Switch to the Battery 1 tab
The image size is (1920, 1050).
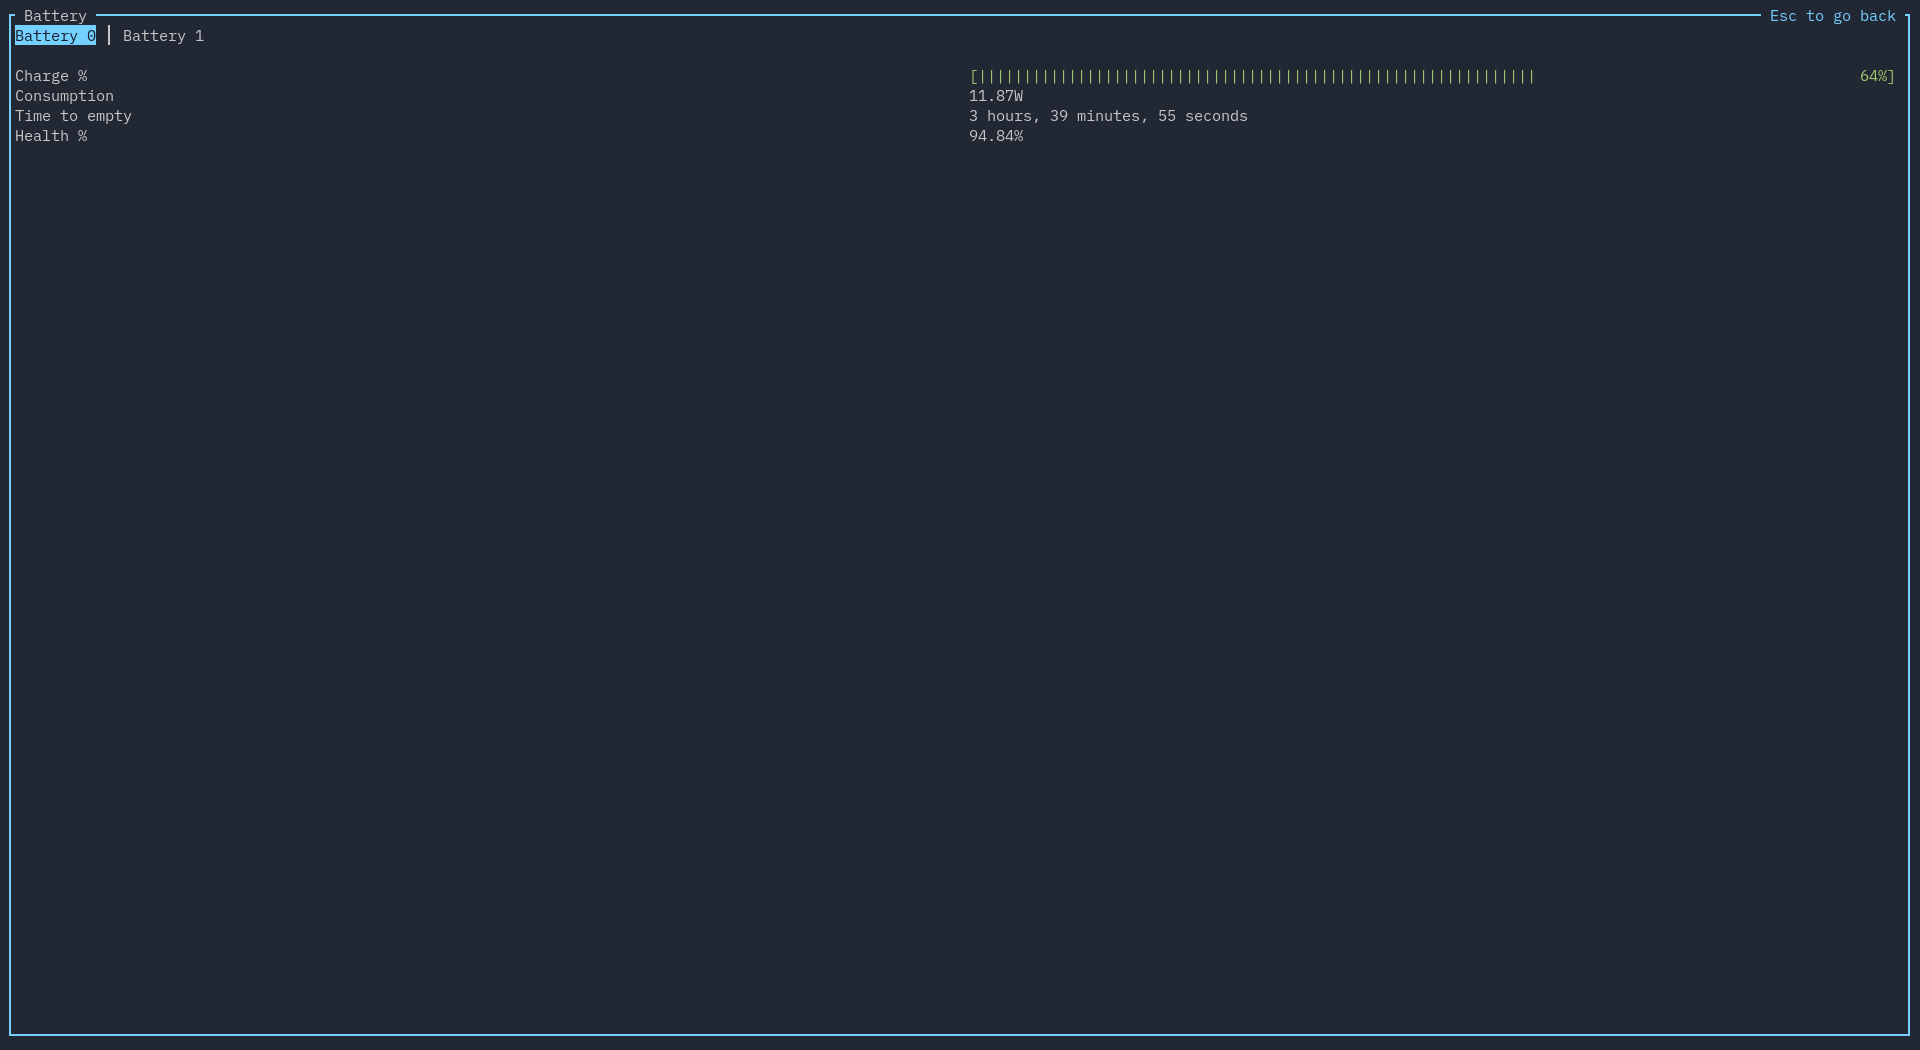point(162,36)
